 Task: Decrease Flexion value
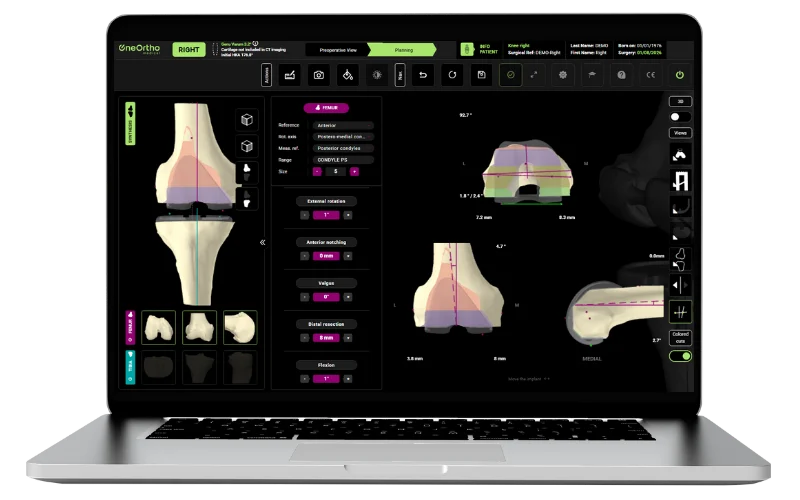pos(305,379)
